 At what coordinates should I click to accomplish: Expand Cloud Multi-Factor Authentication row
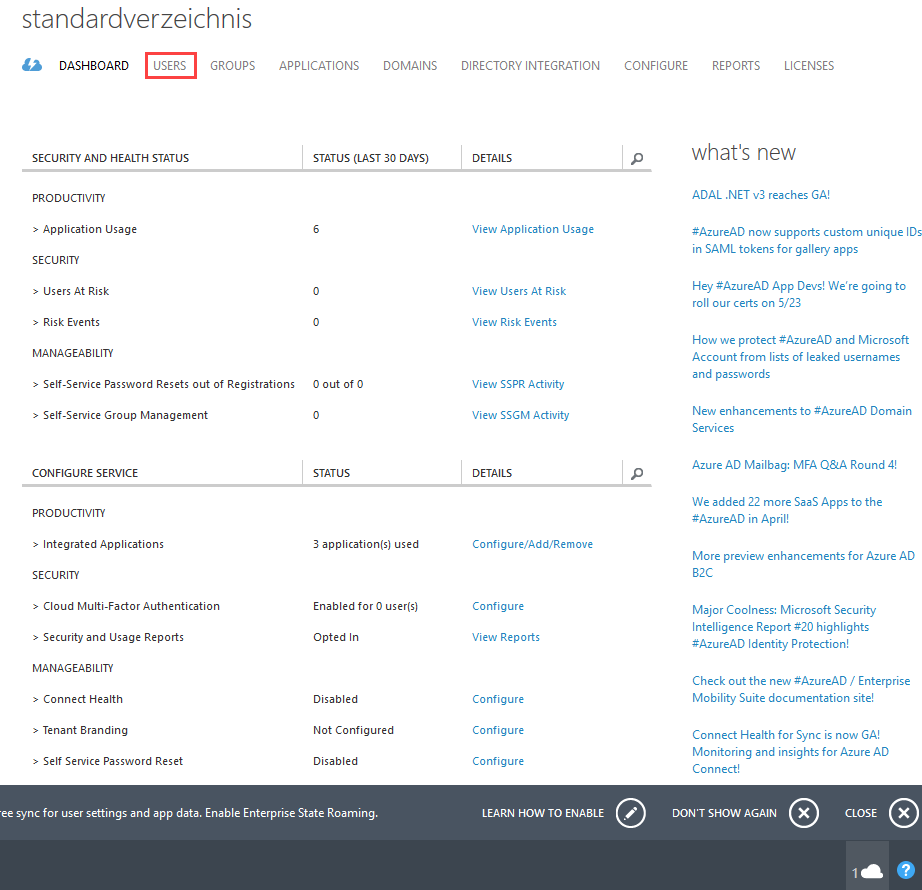[36, 607]
